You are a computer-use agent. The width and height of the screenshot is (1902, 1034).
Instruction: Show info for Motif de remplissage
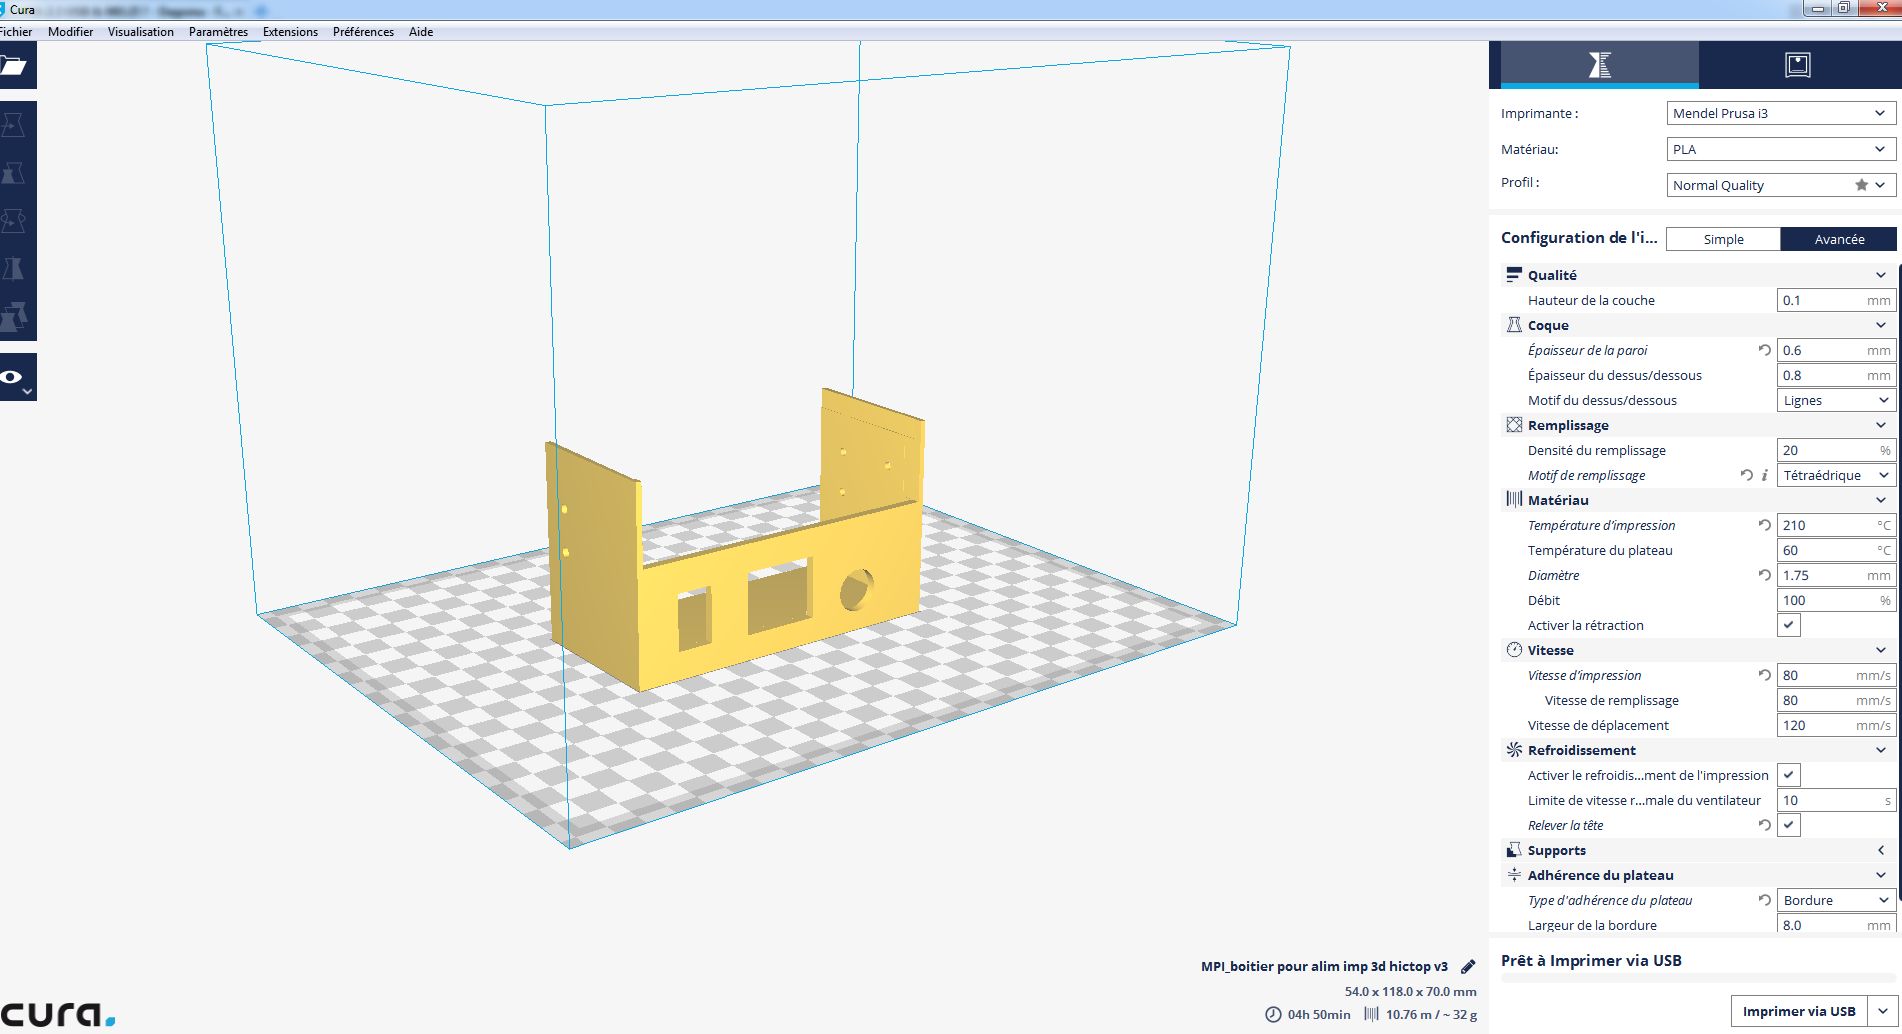point(1764,475)
